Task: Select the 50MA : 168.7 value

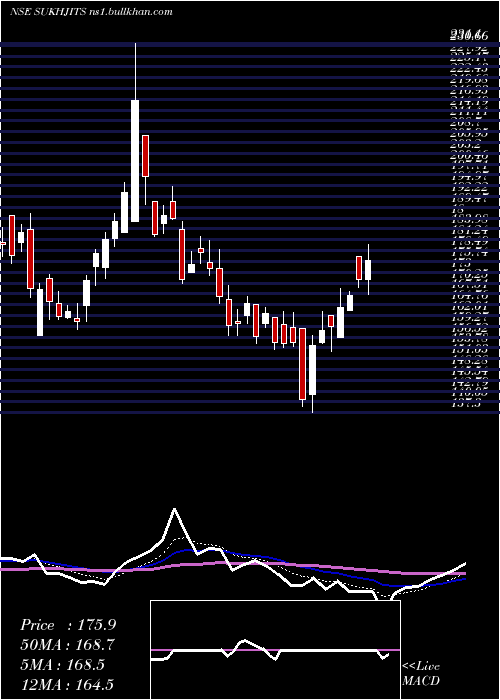Action: (67, 645)
